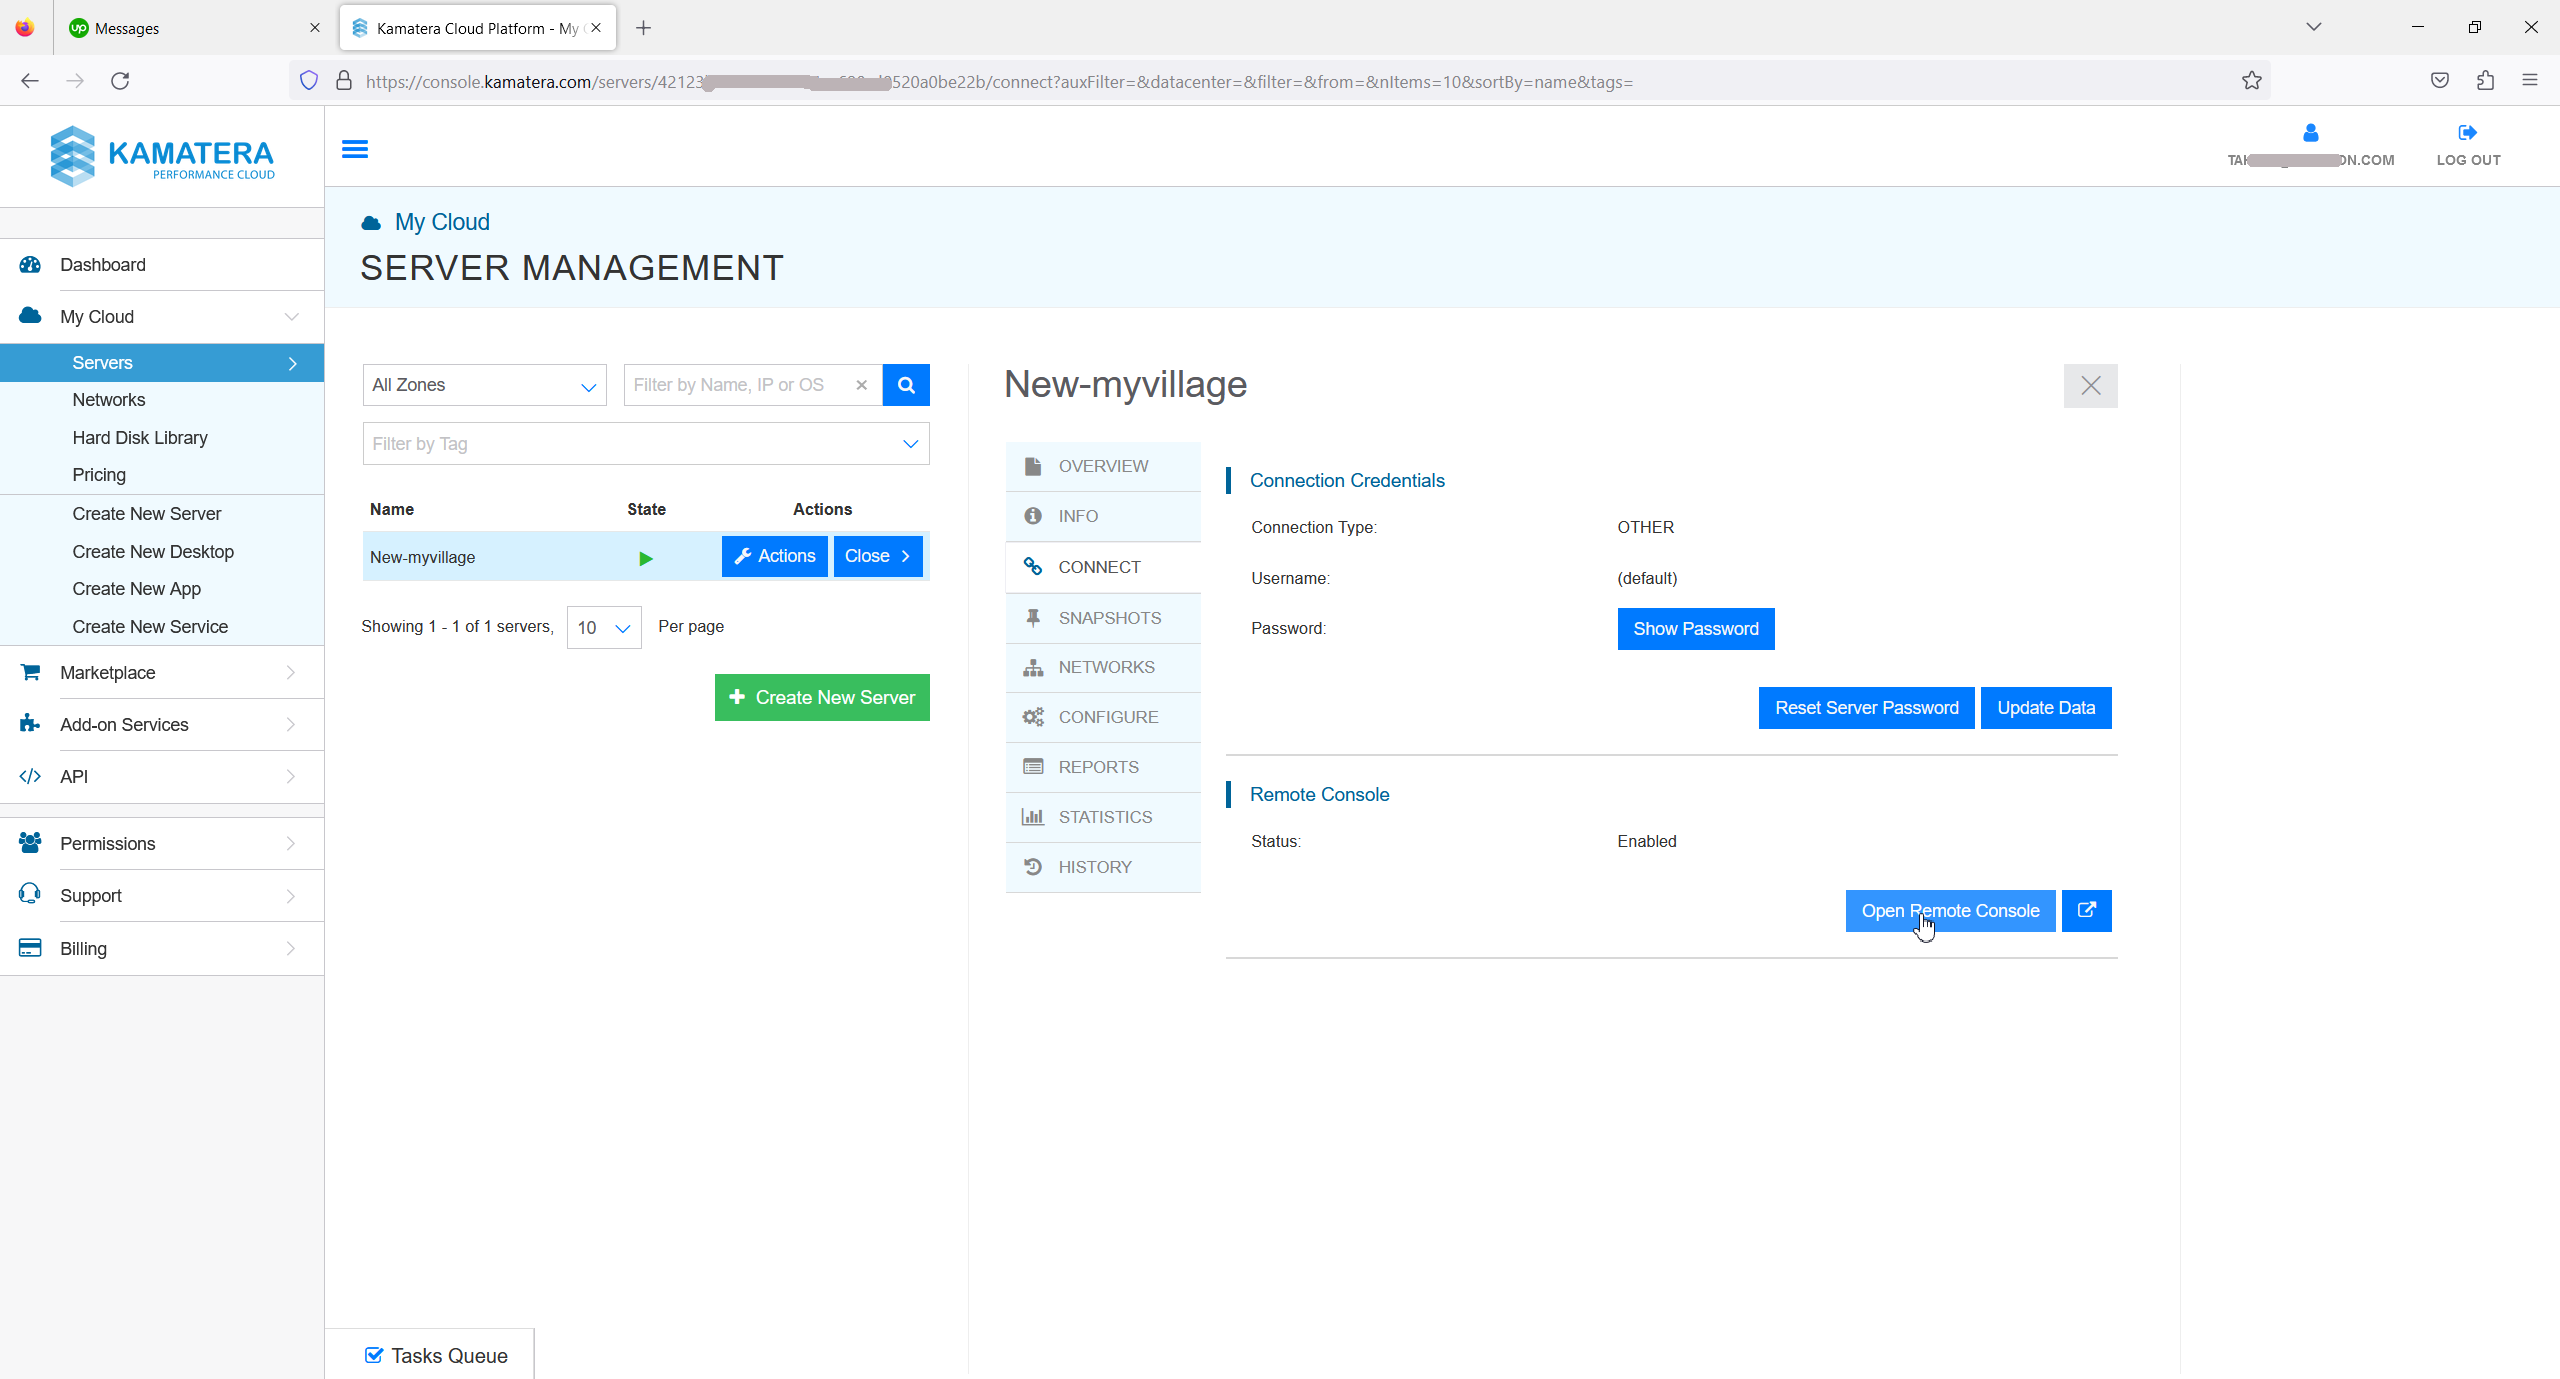Image resolution: width=2560 pixels, height=1379 pixels.
Task: Expand the Marketplace sidebar menu
Action: pos(162,673)
